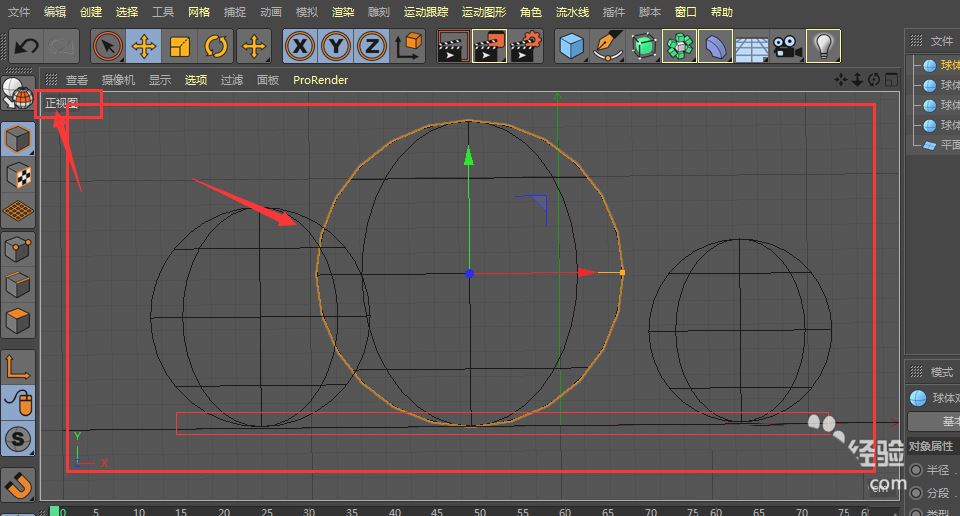
Task: Open the 摄像机 viewport menu
Action: [x=118, y=80]
